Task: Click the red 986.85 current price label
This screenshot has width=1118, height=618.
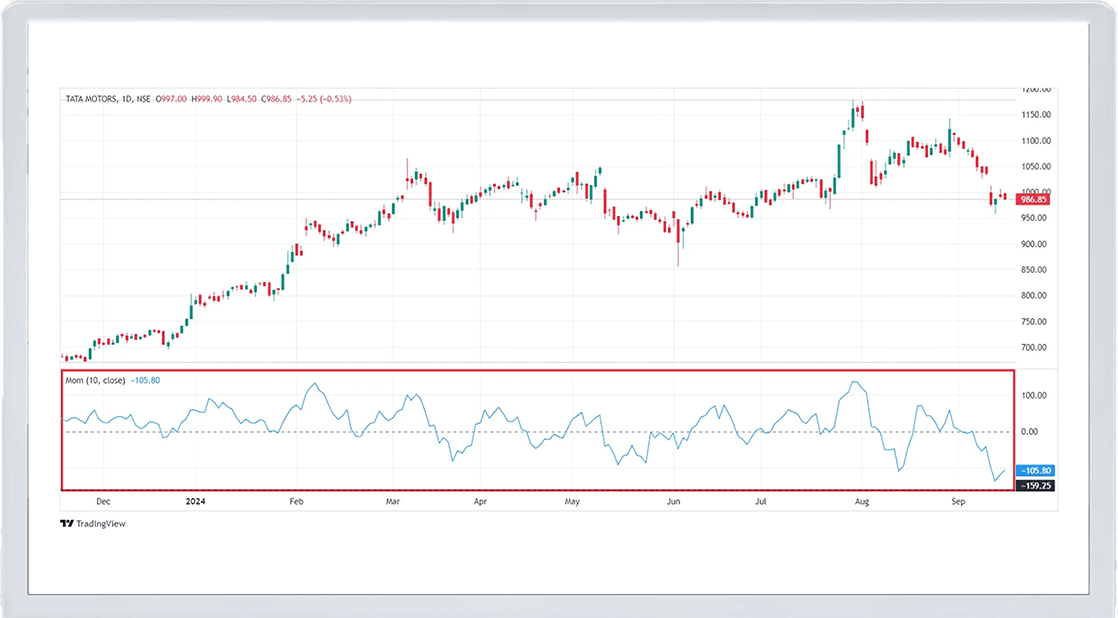Action: click(1033, 200)
